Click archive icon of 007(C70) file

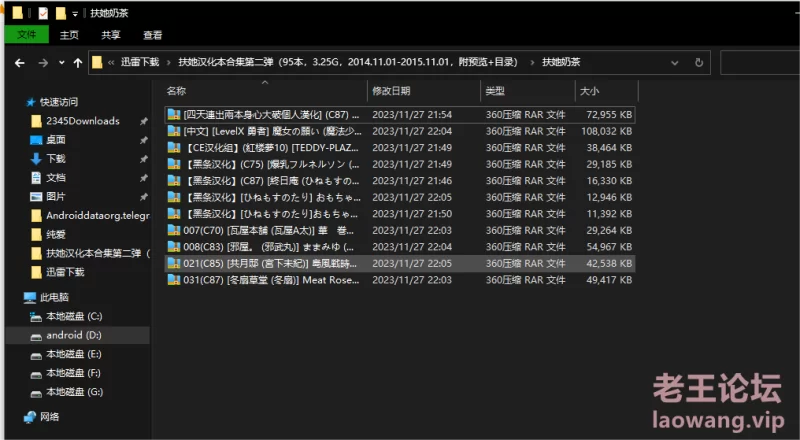tap(174, 230)
